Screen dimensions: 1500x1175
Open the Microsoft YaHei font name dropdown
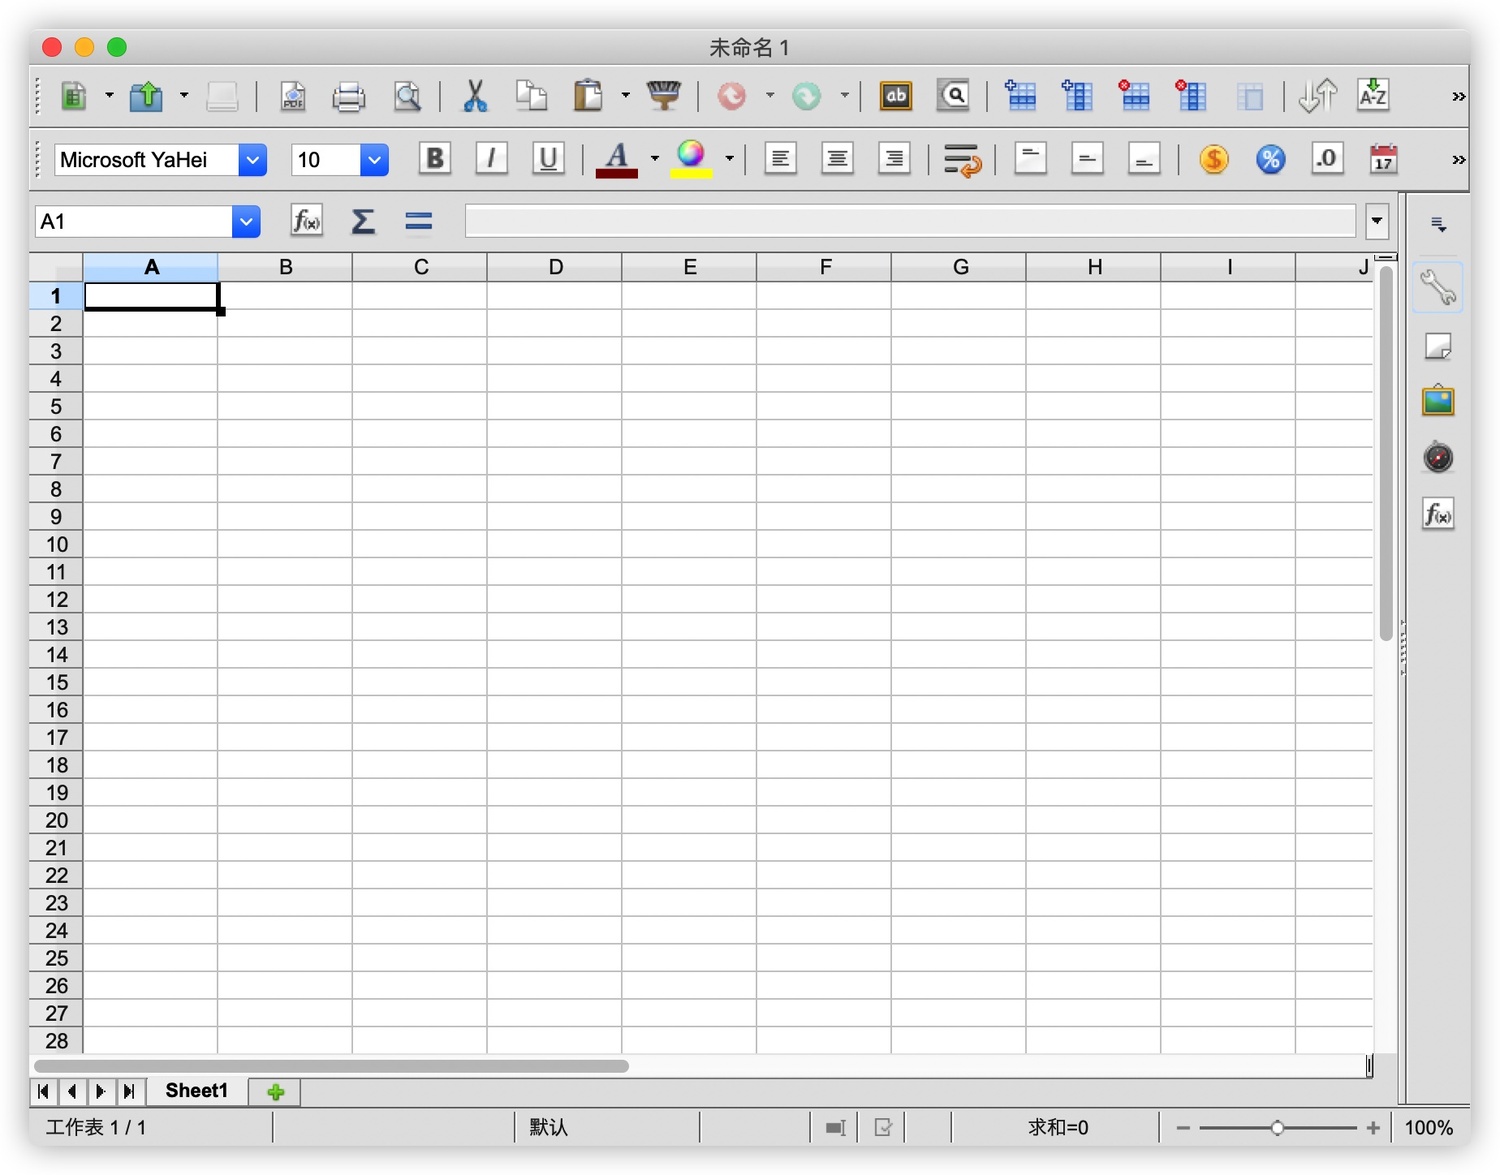point(253,160)
